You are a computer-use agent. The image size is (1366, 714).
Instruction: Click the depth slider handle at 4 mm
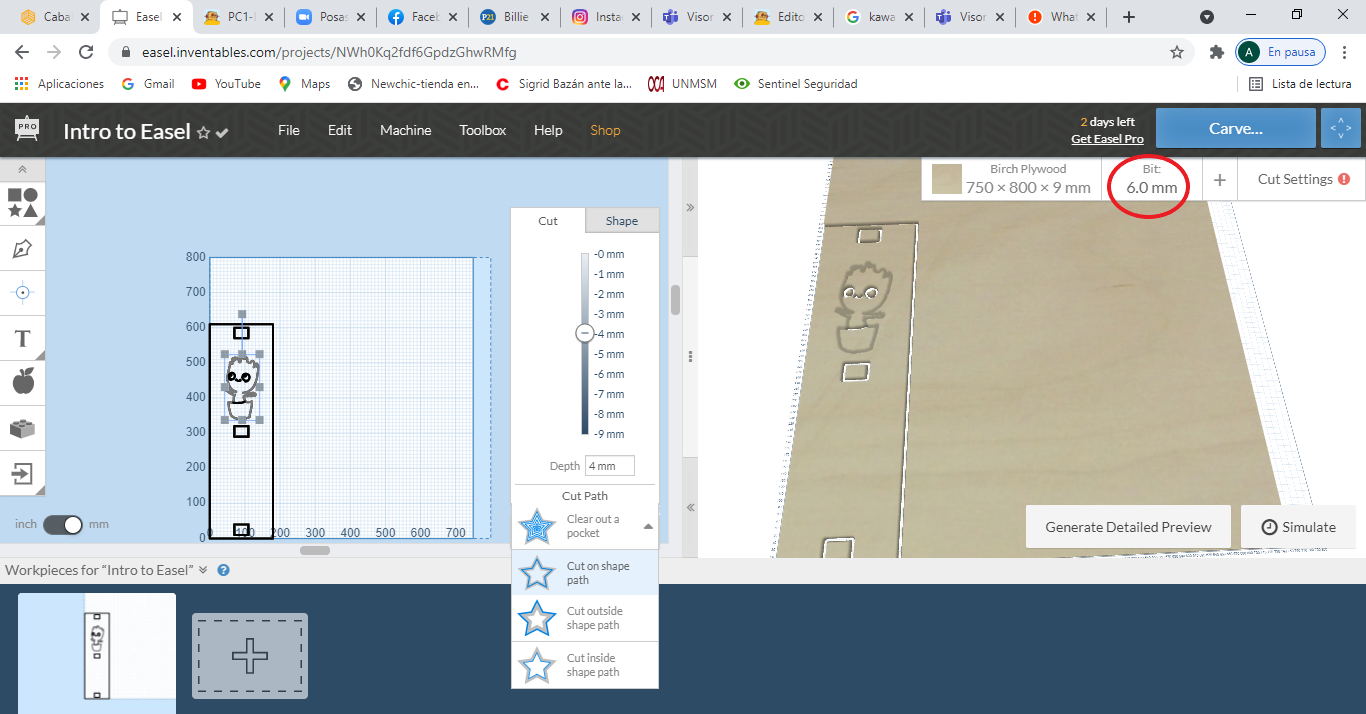pos(585,334)
